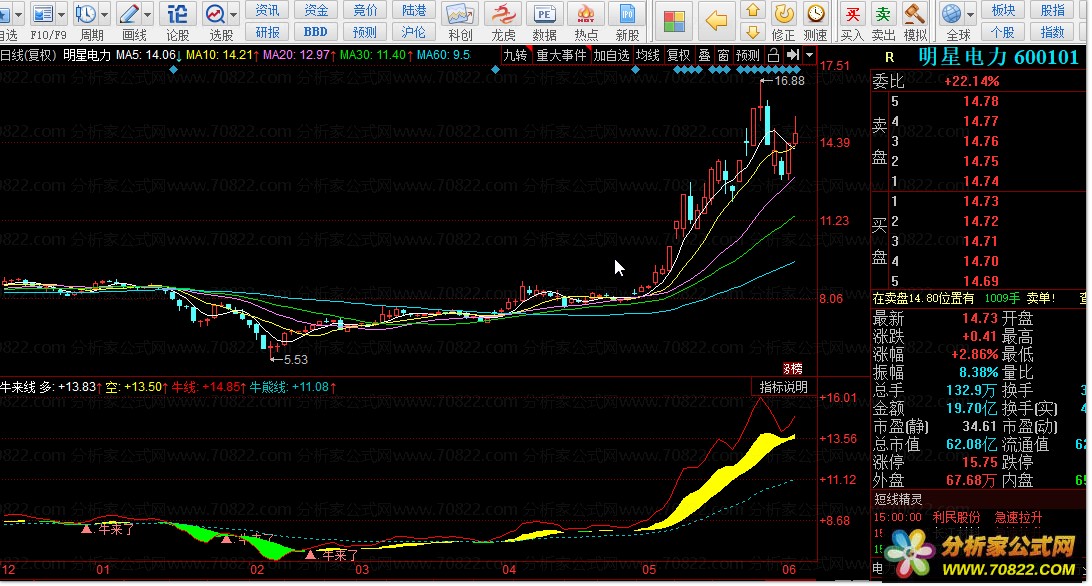Open the top-toolbar 预测 forecast tab
Viewport: 1092px width, 586px height.
365,32
